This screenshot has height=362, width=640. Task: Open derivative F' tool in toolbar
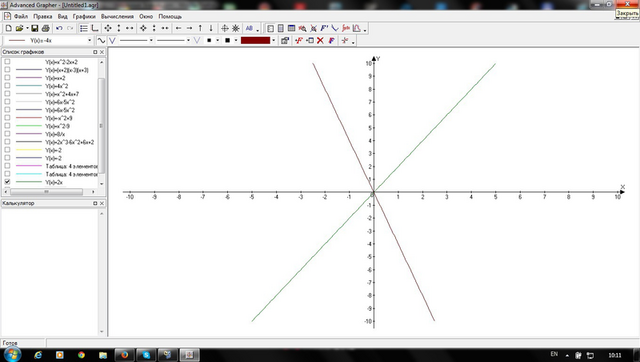tap(324, 28)
